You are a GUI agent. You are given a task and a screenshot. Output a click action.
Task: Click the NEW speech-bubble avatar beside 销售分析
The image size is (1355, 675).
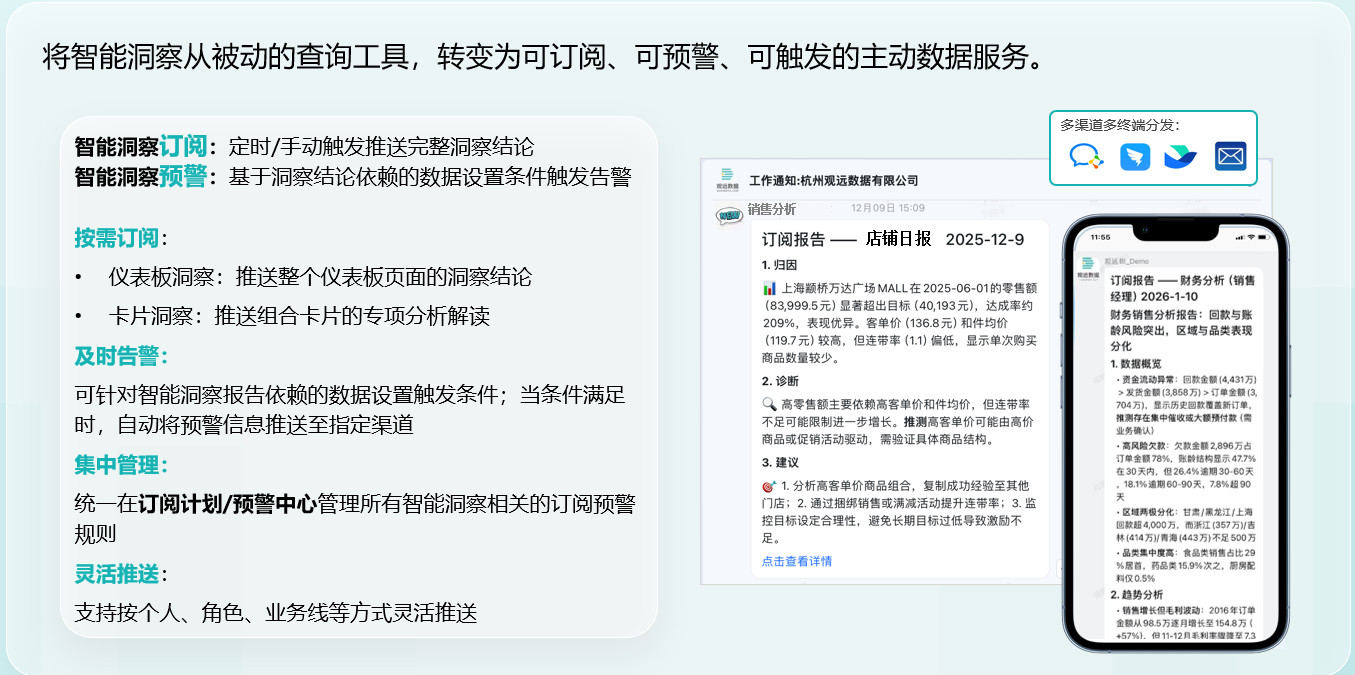point(729,214)
